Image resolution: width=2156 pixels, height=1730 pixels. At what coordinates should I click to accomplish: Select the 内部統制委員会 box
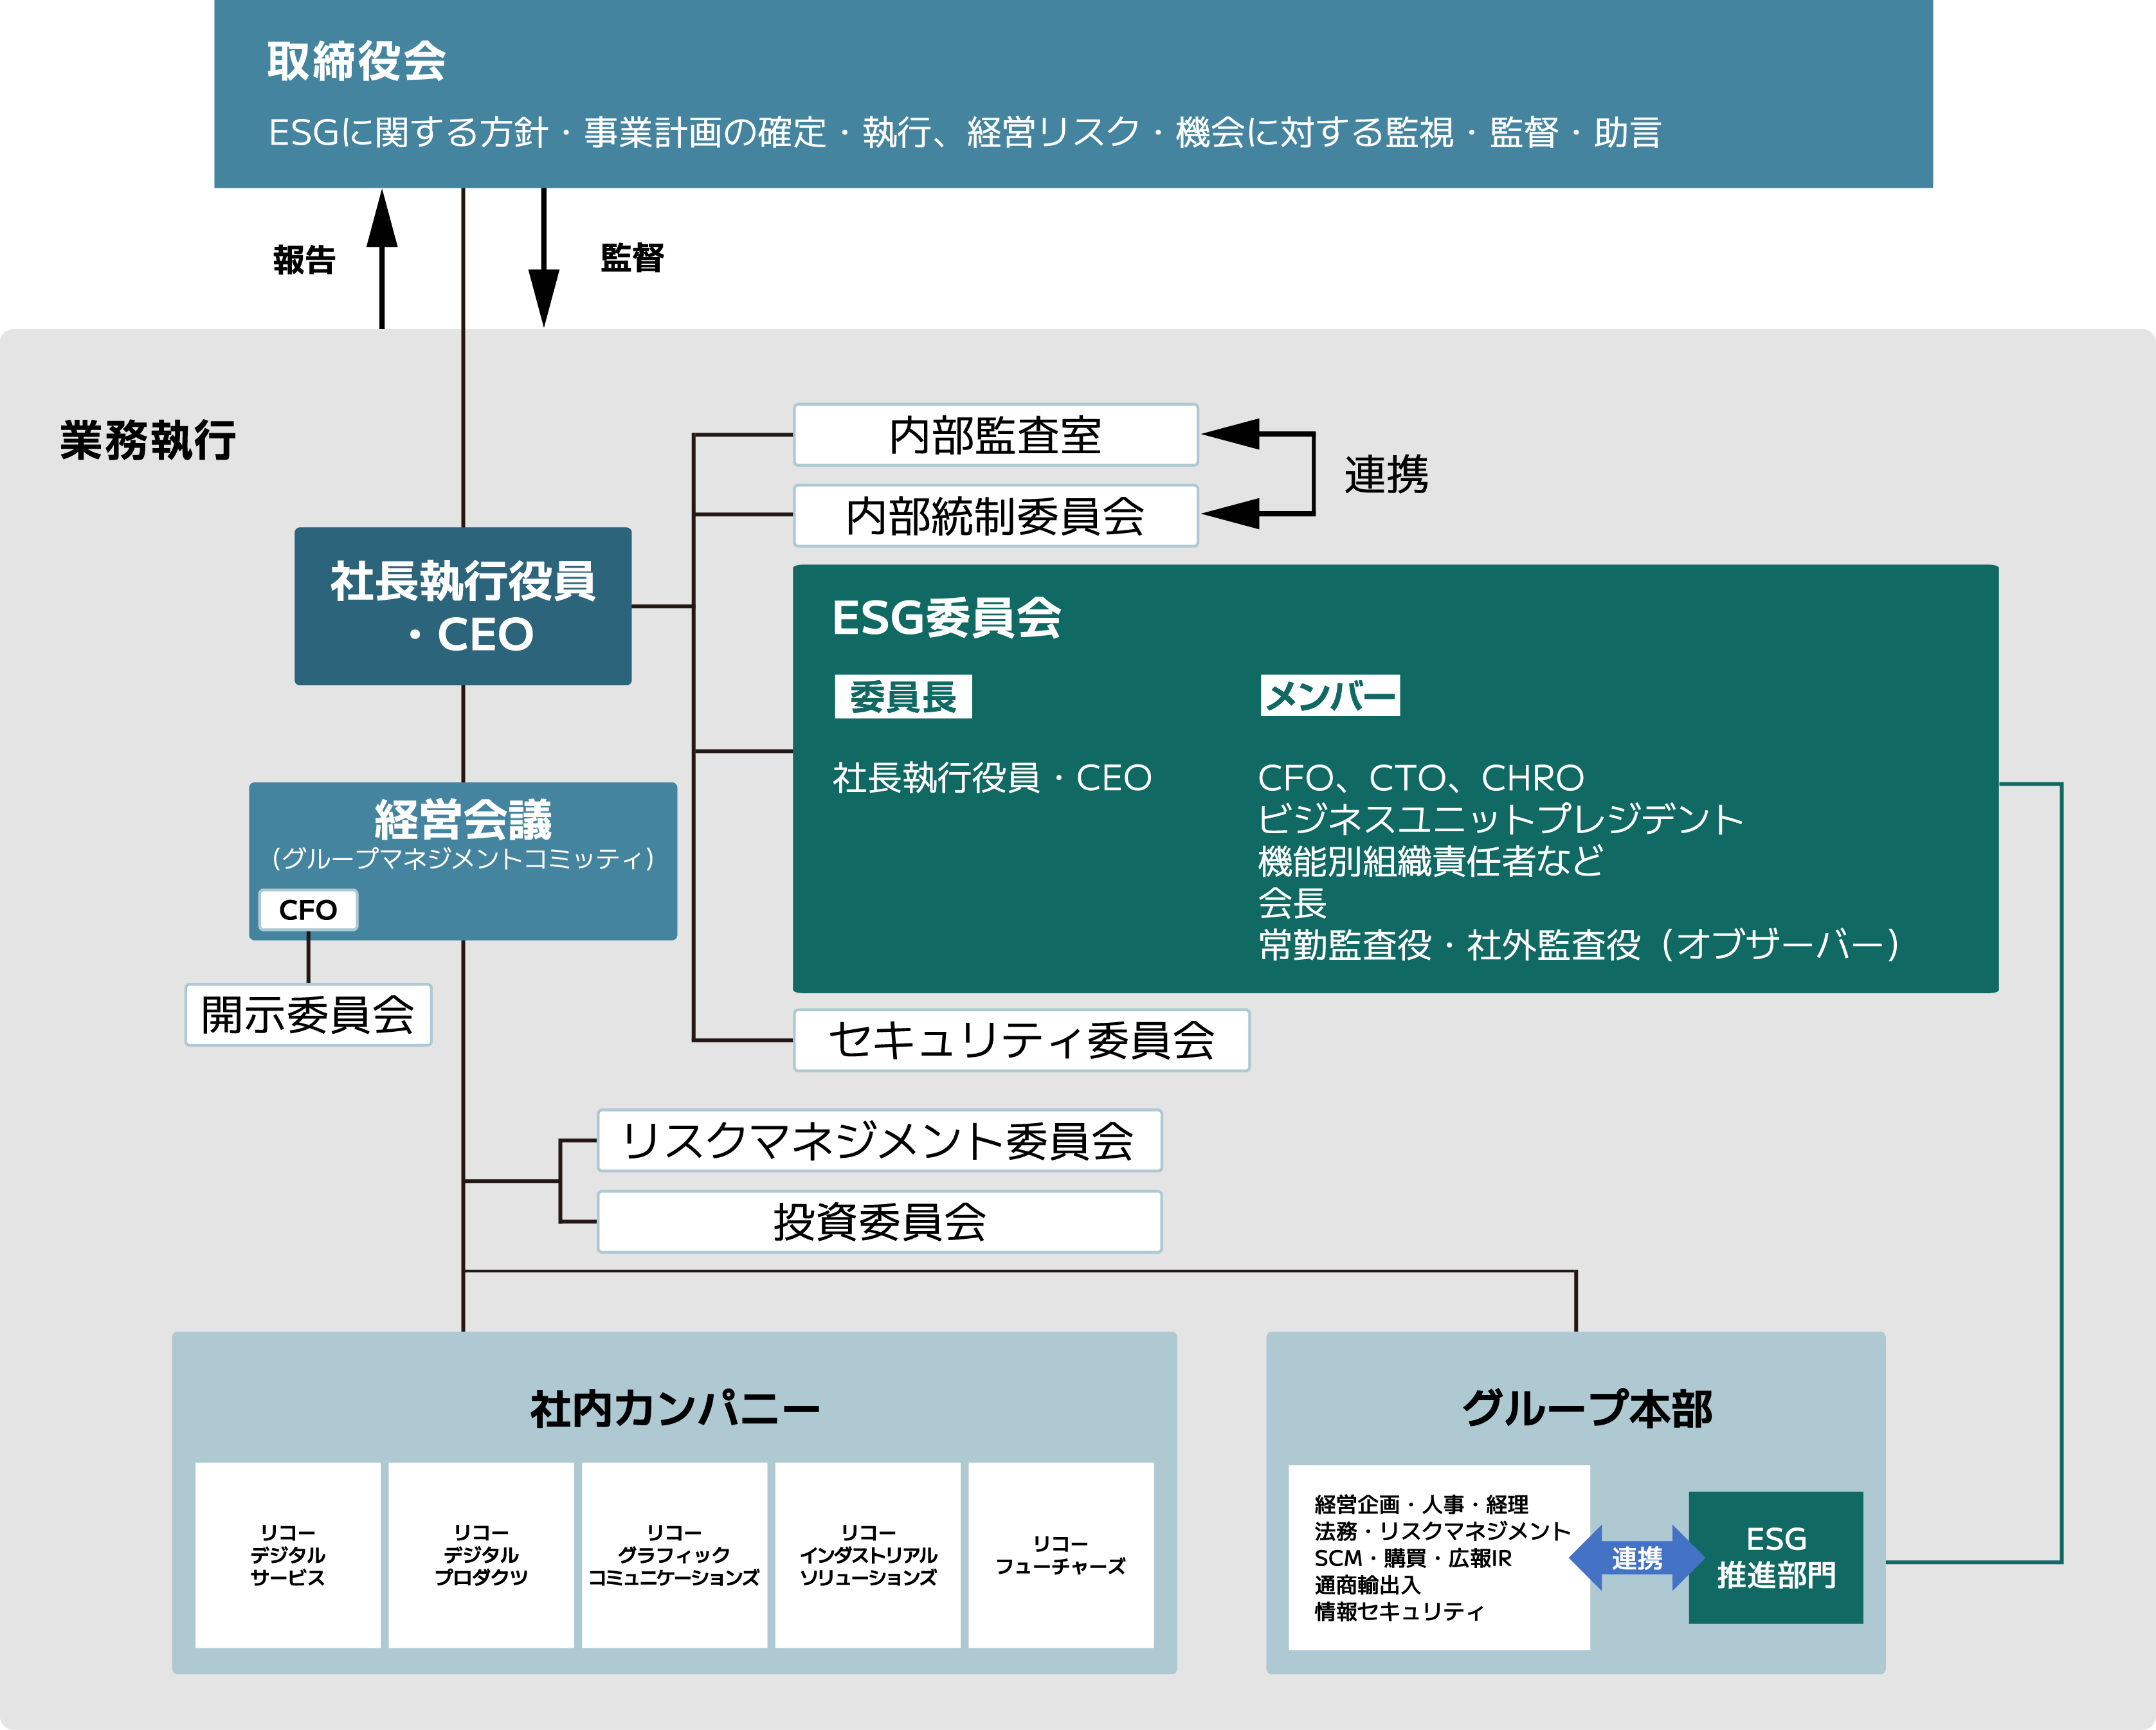[995, 516]
